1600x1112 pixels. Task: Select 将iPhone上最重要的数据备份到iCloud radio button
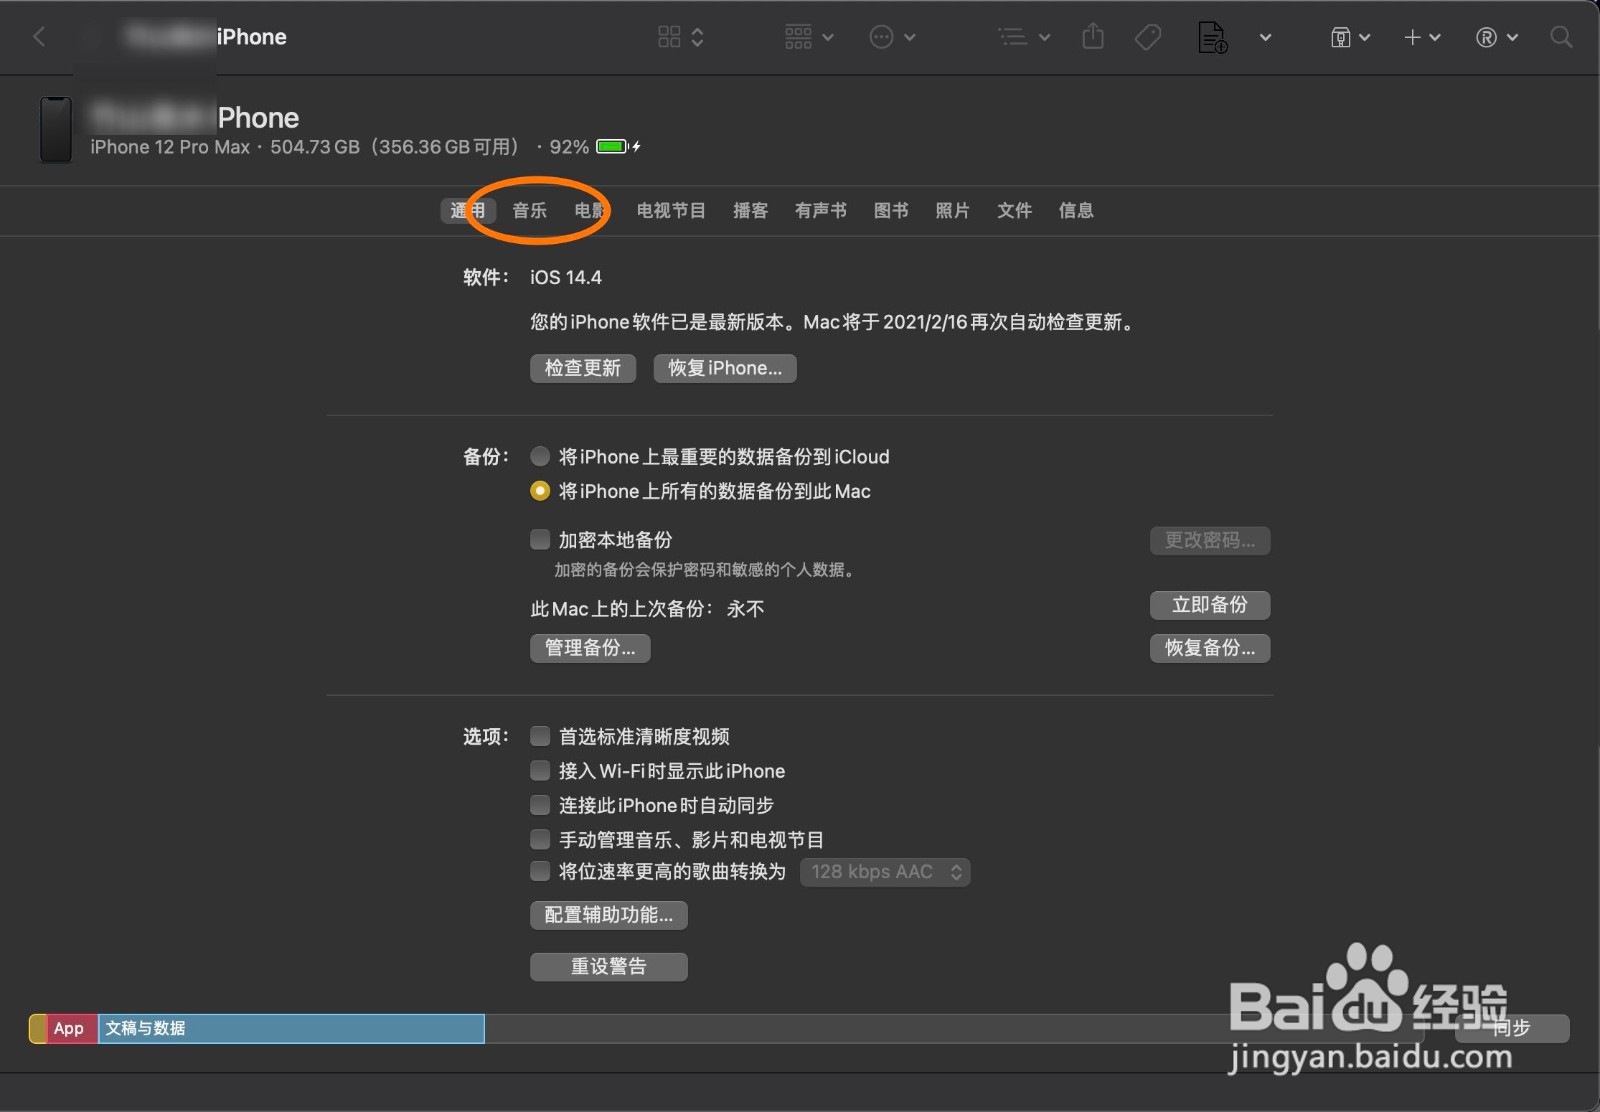pyautogui.click(x=540, y=456)
